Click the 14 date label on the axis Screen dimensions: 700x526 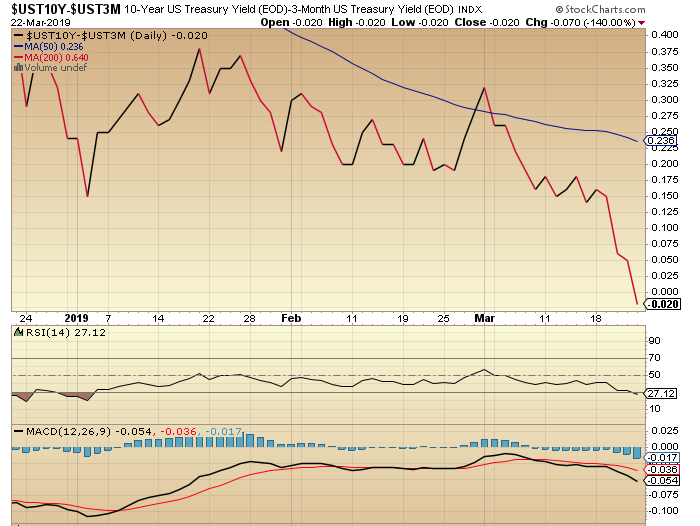pos(158,319)
